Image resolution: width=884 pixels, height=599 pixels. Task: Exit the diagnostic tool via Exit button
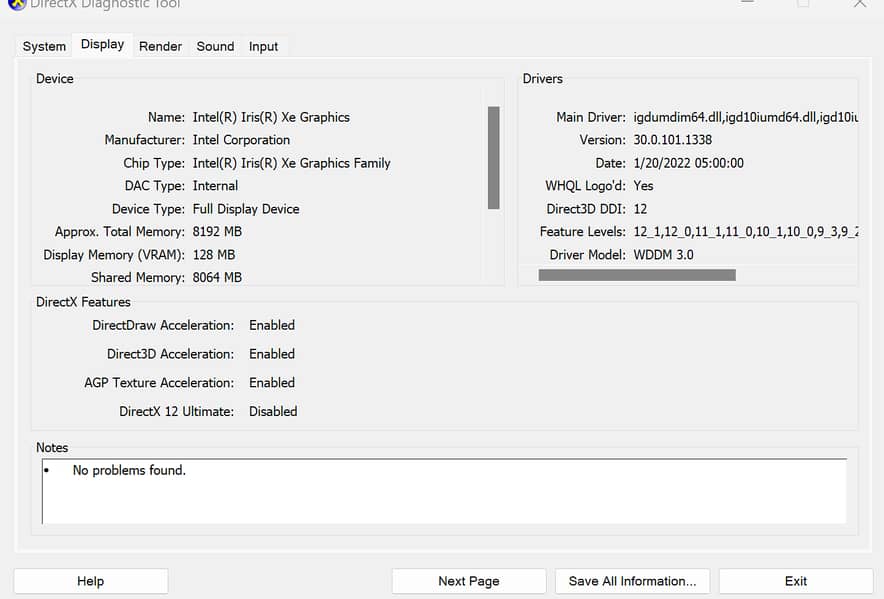point(795,581)
